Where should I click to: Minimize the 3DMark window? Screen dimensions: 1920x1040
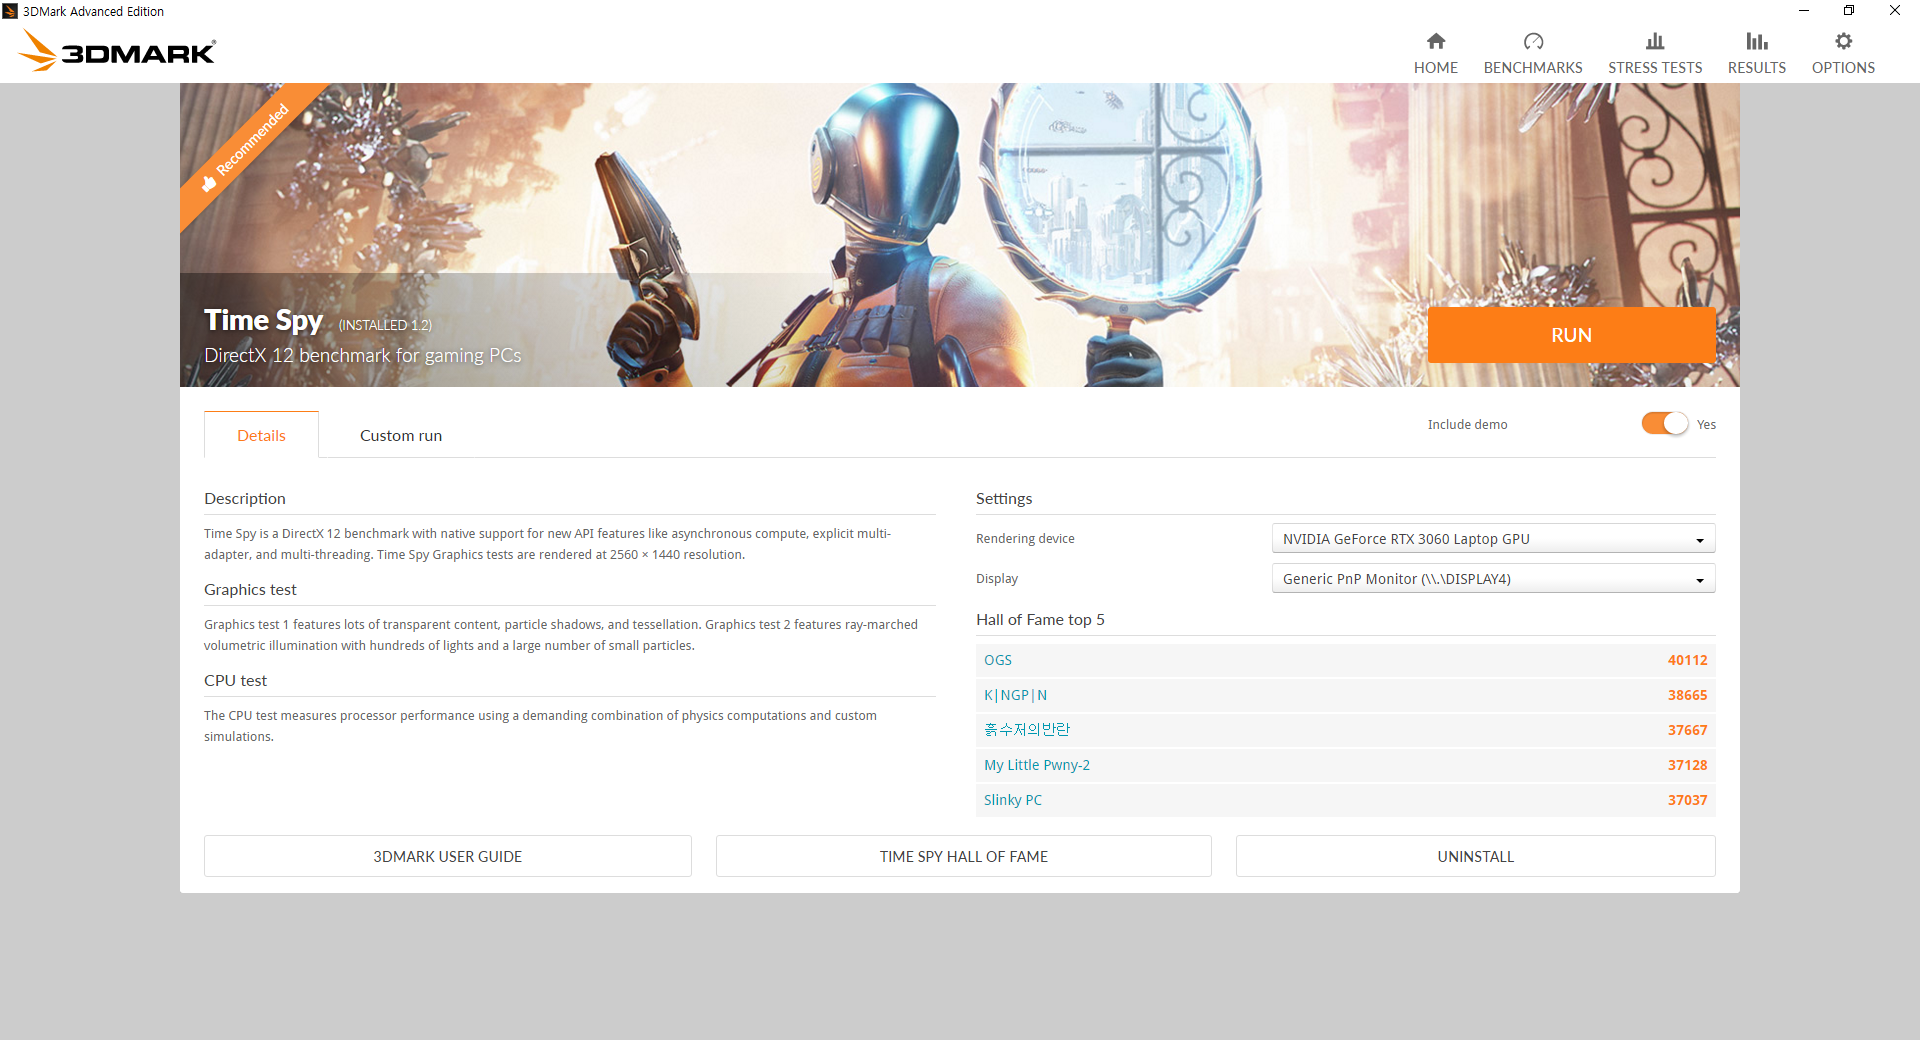pyautogui.click(x=1803, y=11)
